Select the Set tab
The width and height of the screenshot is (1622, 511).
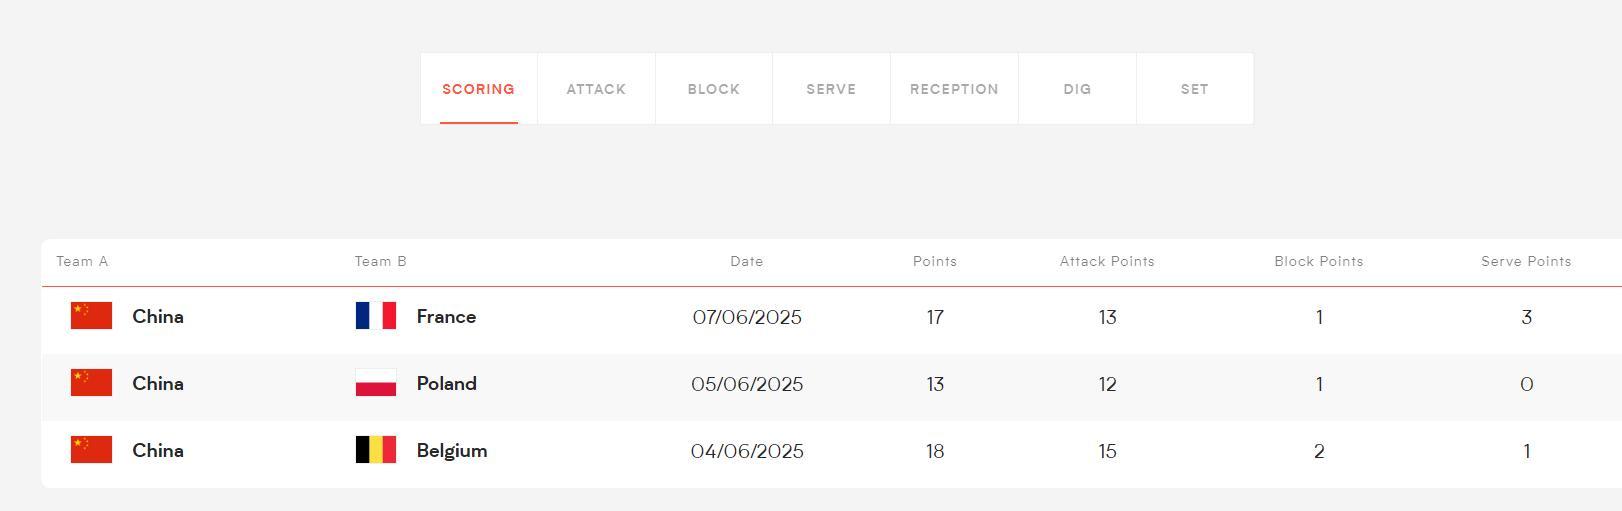pos(1194,89)
